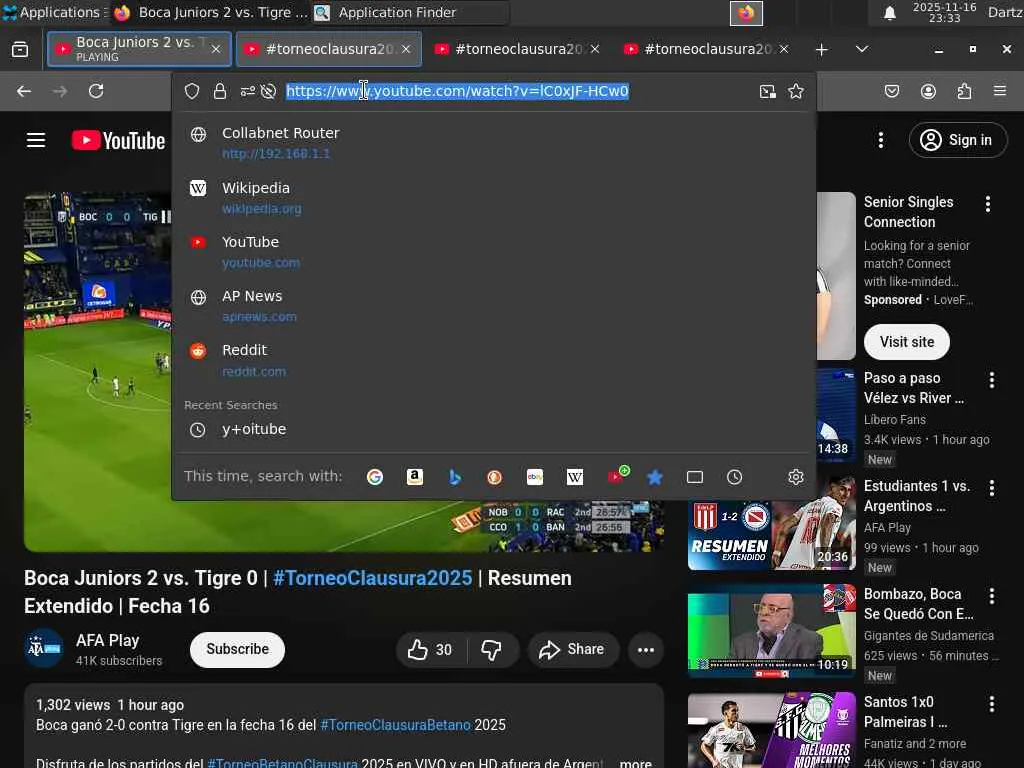Choose the Reddit suggestion
The height and width of the screenshot is (768, 1024).
coord(494,360)
